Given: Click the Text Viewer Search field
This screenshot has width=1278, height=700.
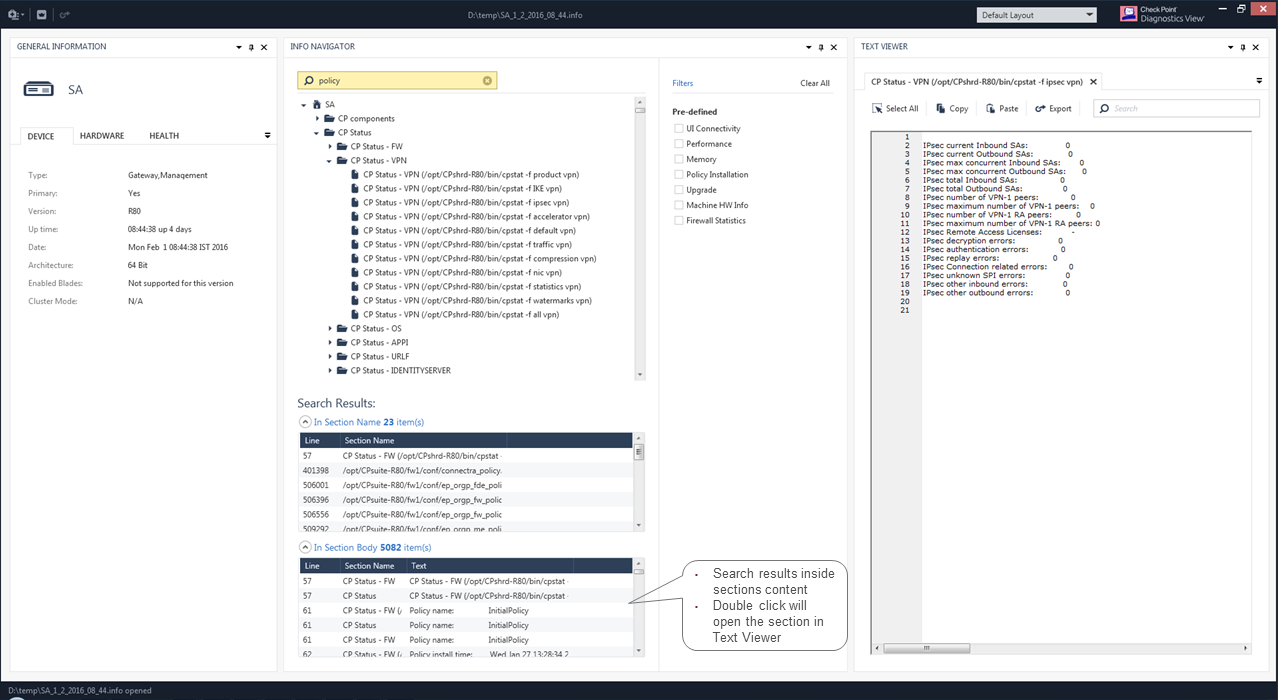Looking at the screenshot, I should [x=1176, y=109].
